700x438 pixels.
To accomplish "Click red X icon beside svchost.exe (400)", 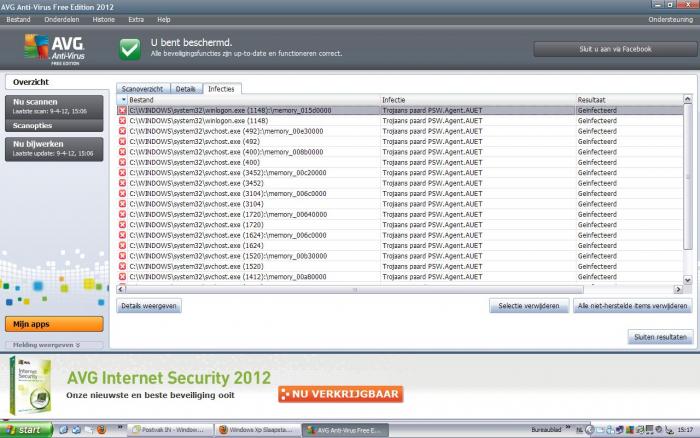I will tap(122, 163).
